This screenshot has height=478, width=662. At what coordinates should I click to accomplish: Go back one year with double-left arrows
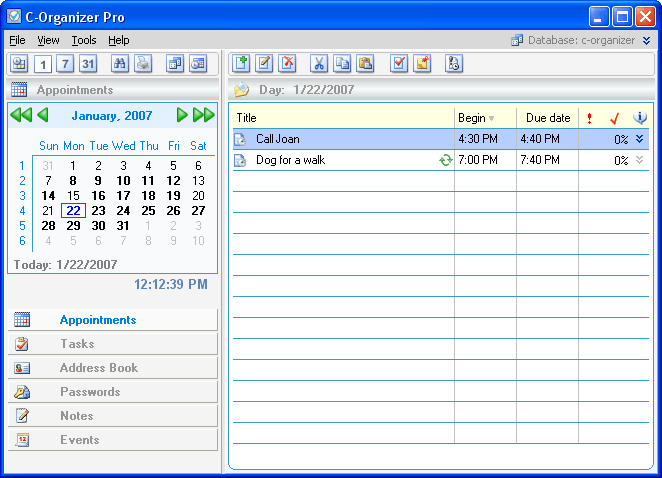pyautogui.click(x=21, y=115)
